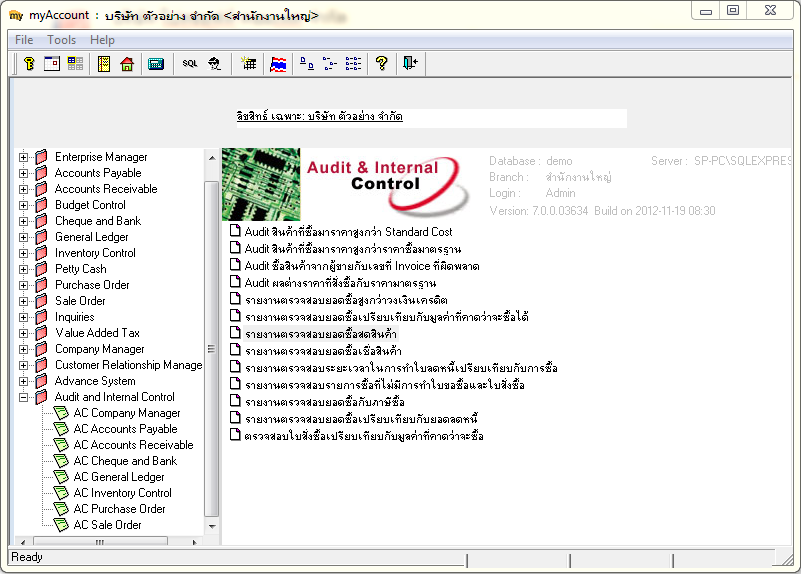Open the yellow question mark help icon
Screen dimensions: 801x574
coord(381,64)
